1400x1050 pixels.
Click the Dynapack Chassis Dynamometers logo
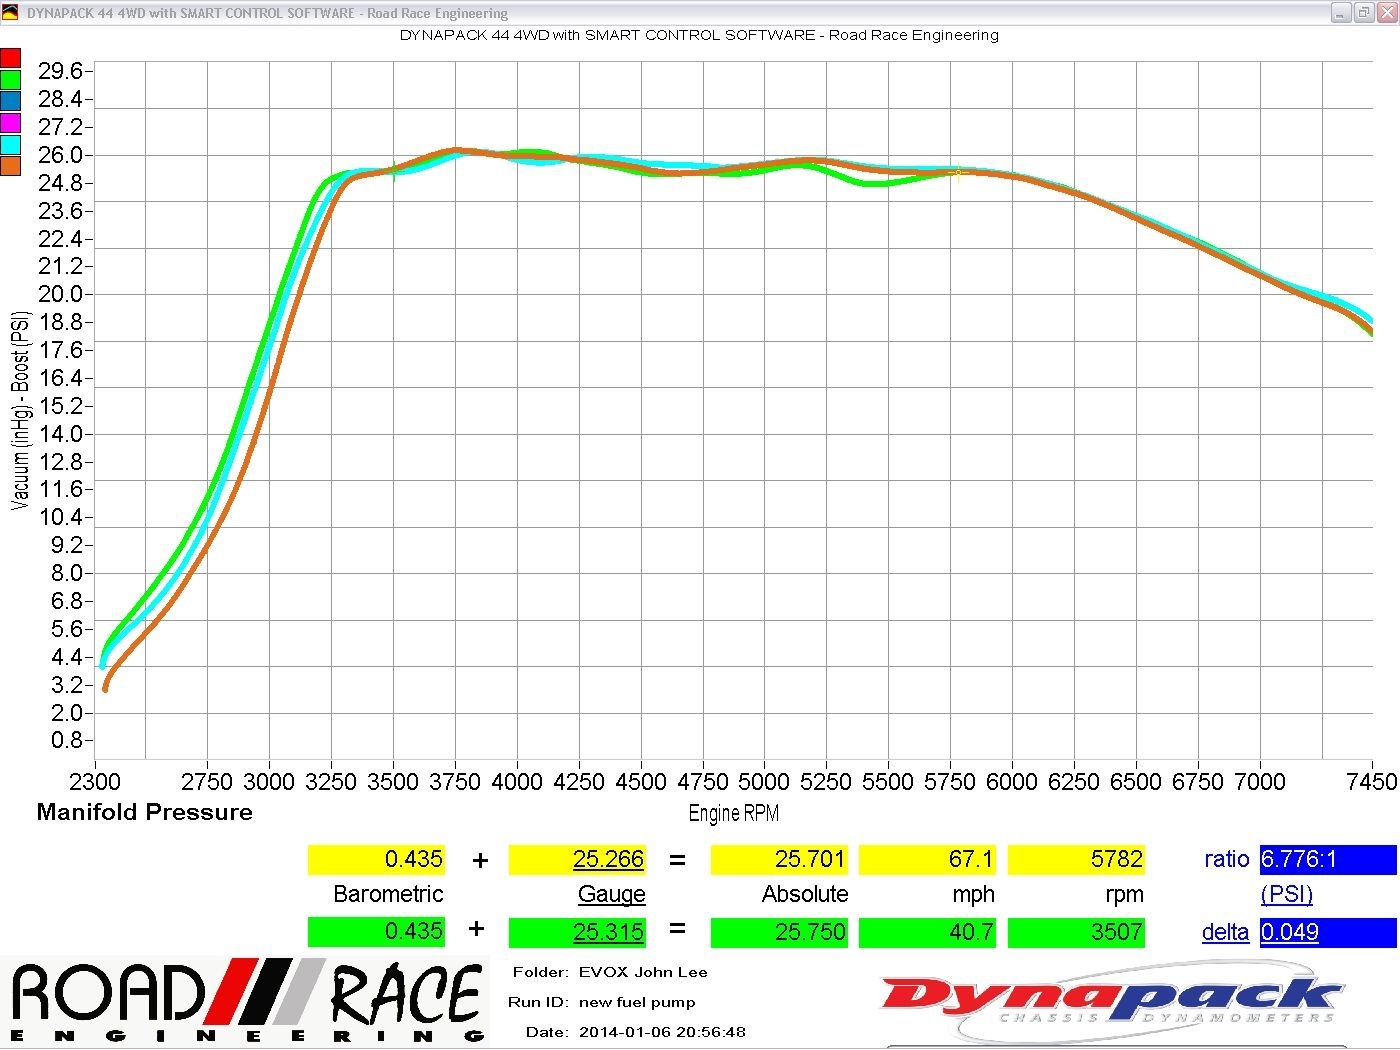pyautogui.click(x=1110, y=1000)
